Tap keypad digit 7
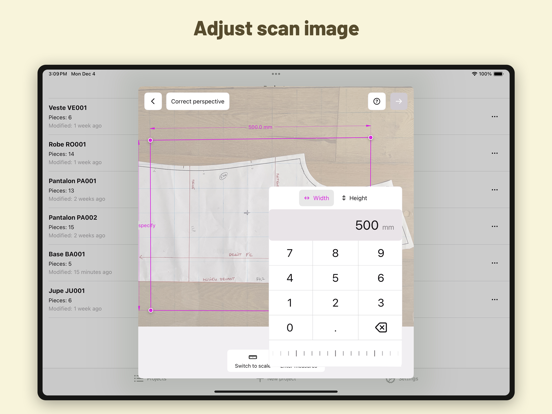The height and width of the screenshot is (414, 552). coord(290,253)
